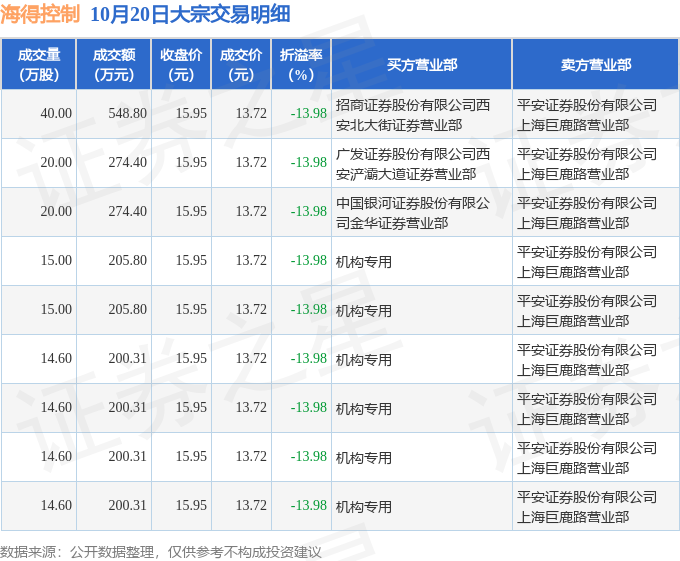Image resolution: width=680 pixels, height=561 pixels.
Task: Click the first row's -13.98 discount rate
Action: pyautogui.click(x=308, y=114)
